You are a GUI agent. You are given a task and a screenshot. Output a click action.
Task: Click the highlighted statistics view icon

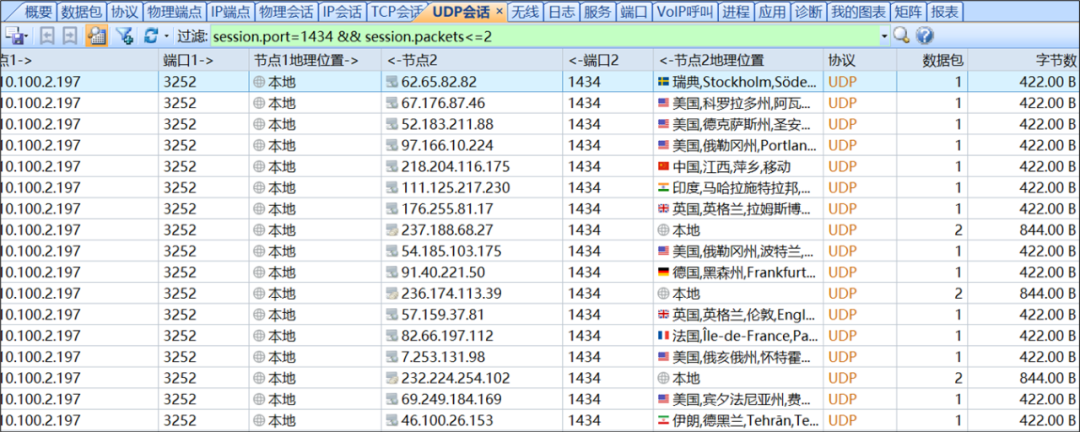point(97,36)
